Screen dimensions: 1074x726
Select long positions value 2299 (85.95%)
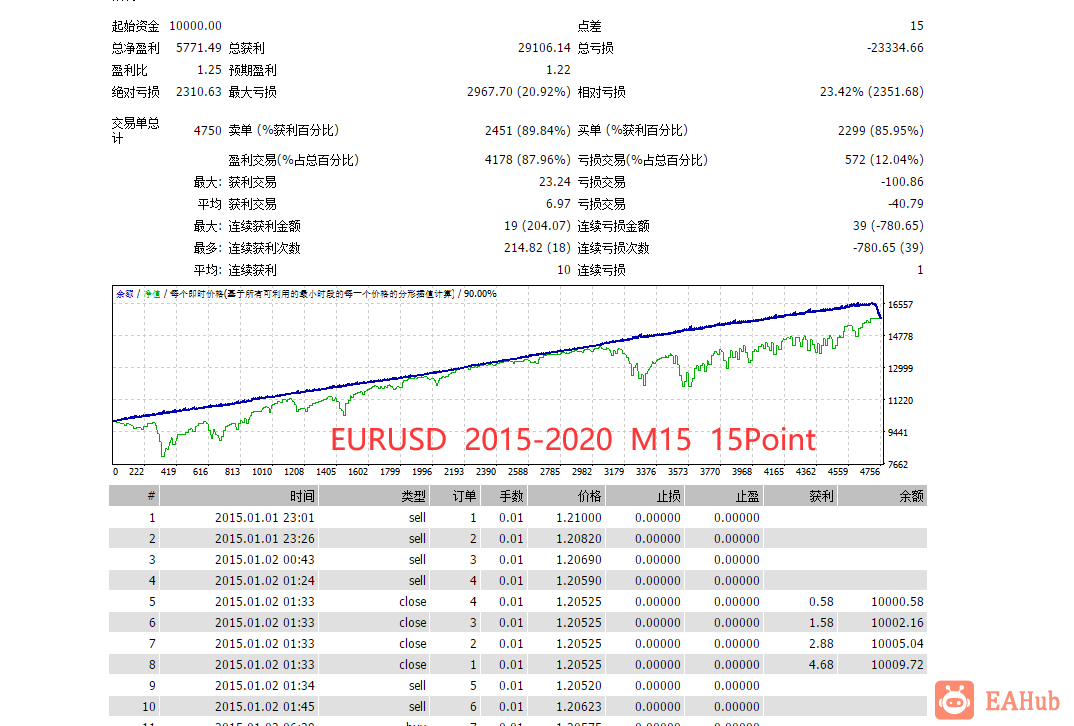pyautogui.click(x=880, y=130)
